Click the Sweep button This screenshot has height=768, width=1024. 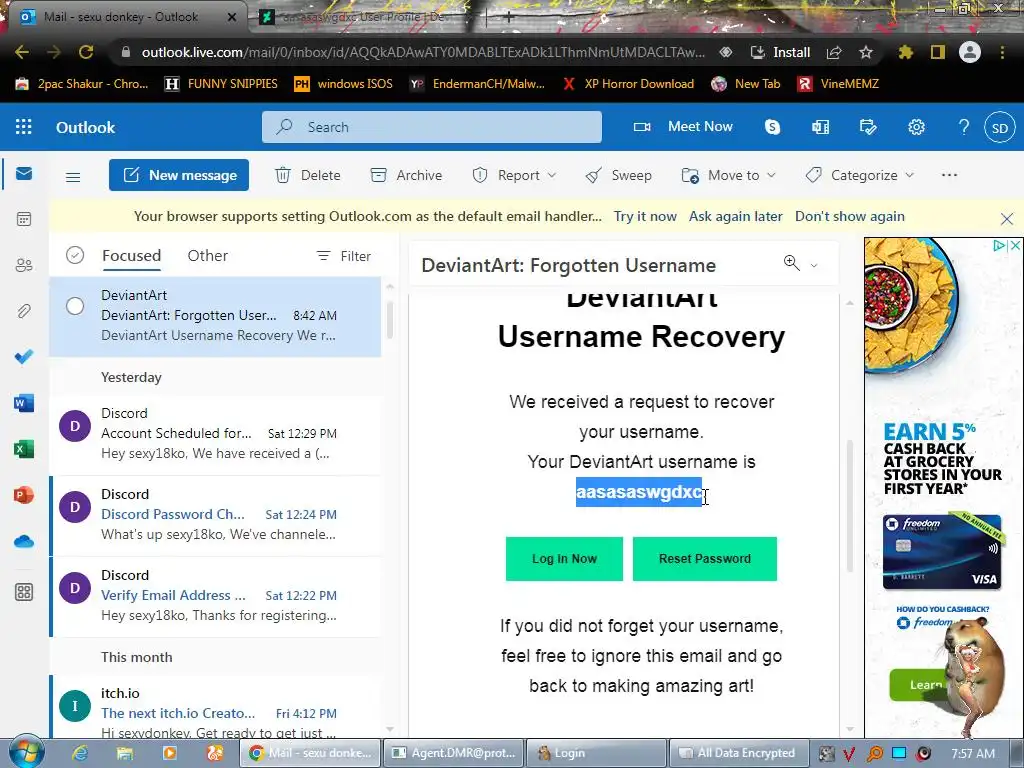[x=618, y=175]
